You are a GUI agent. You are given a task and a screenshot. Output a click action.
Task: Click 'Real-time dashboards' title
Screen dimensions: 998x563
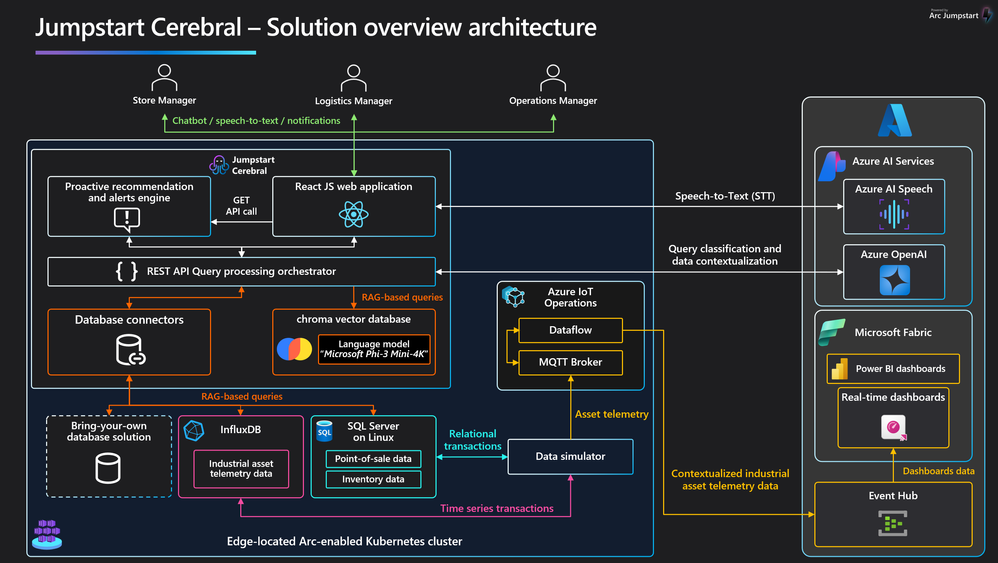point(893,397)
